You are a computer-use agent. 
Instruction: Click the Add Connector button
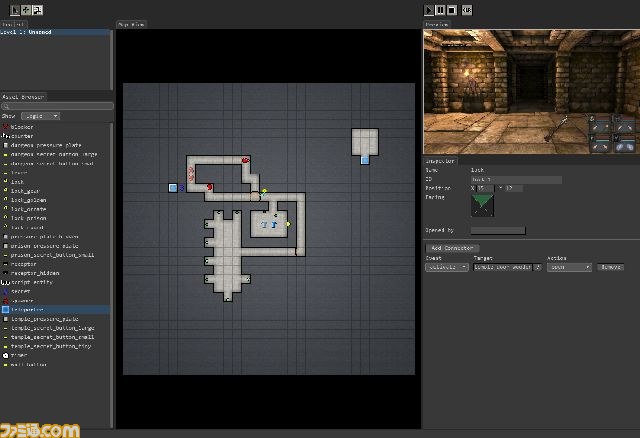tap(452, 248)
